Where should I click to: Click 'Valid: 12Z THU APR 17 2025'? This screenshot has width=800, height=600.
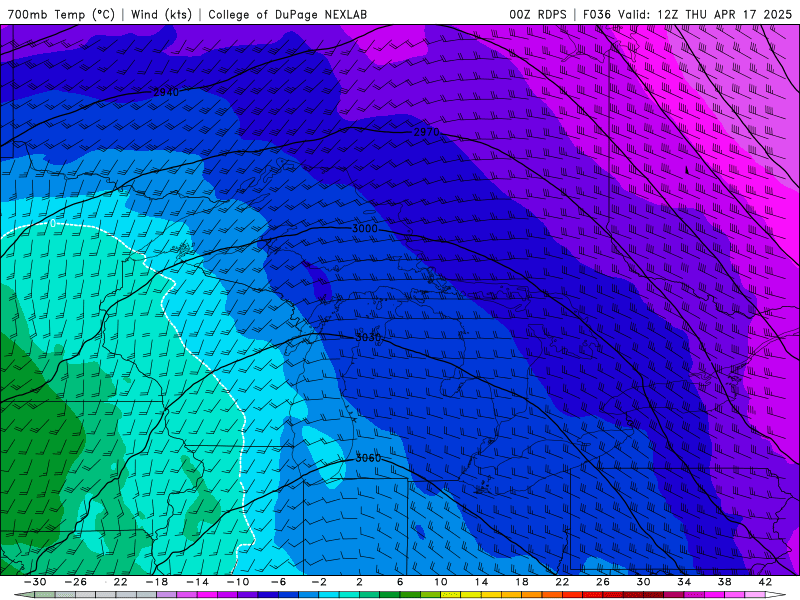pos(705,14)
